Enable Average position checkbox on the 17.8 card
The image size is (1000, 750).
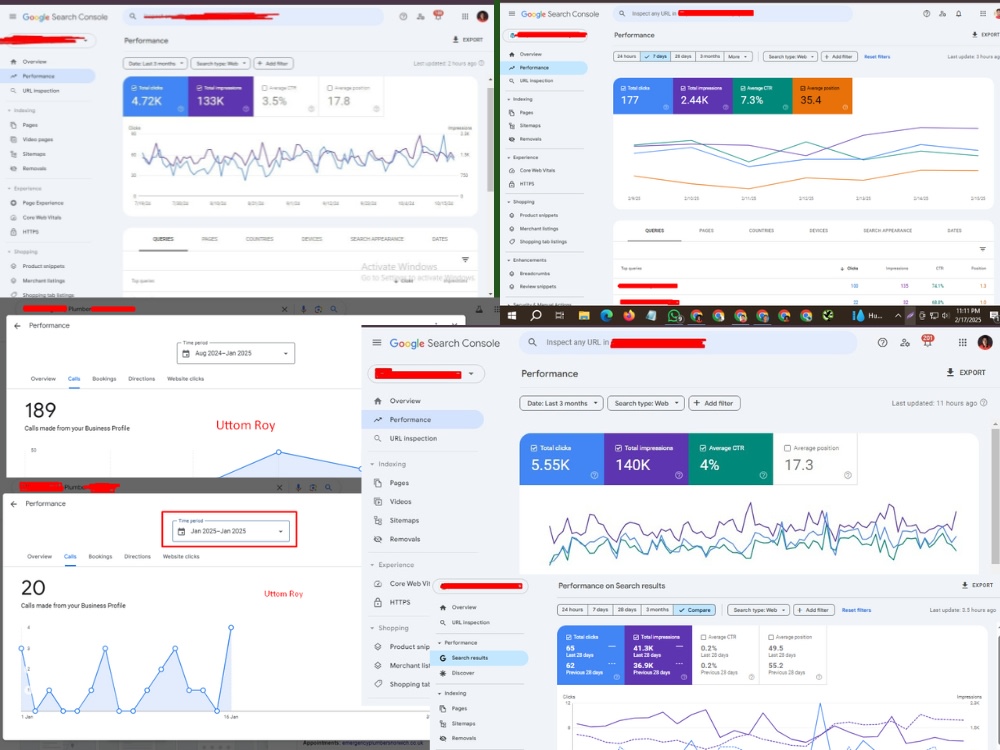(330, 88)
